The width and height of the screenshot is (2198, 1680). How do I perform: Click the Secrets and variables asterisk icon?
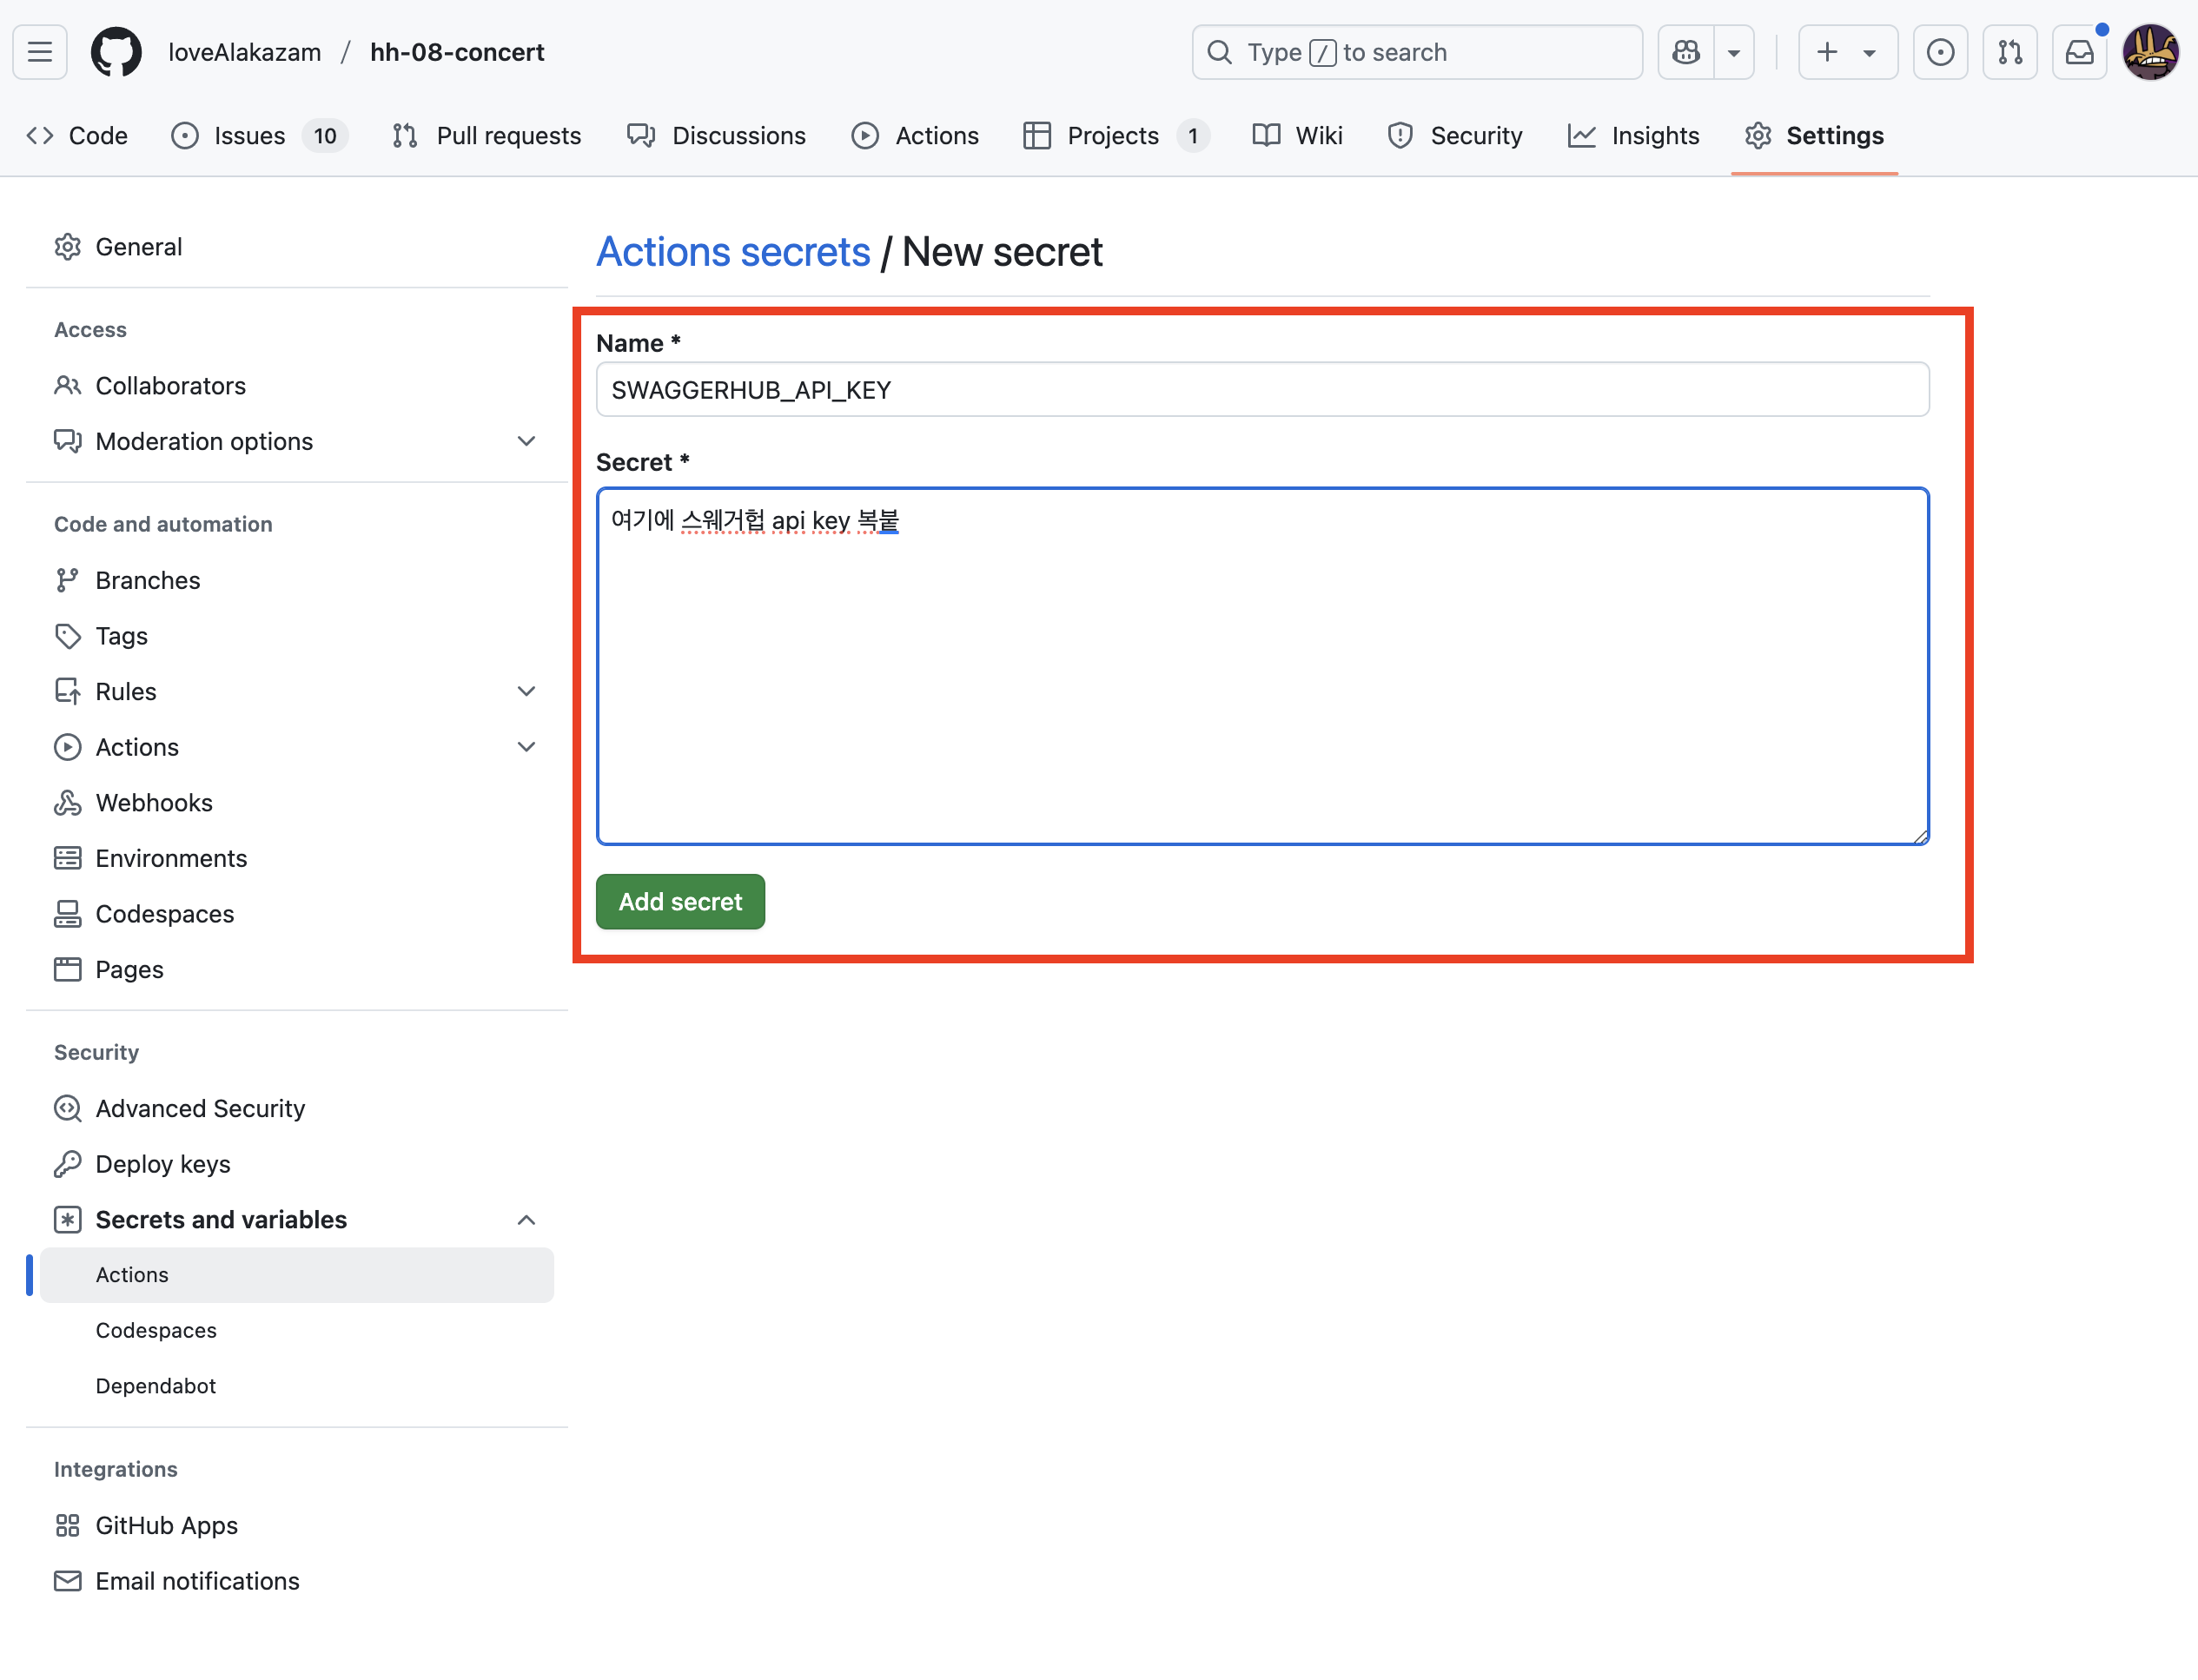click(68, 1220)
